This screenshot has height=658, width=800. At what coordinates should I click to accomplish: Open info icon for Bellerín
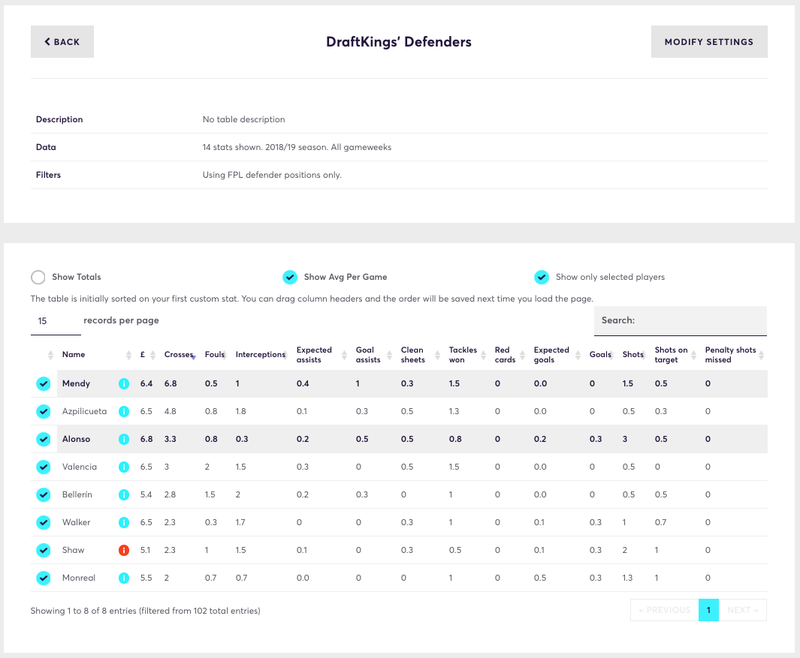point(123,495)
